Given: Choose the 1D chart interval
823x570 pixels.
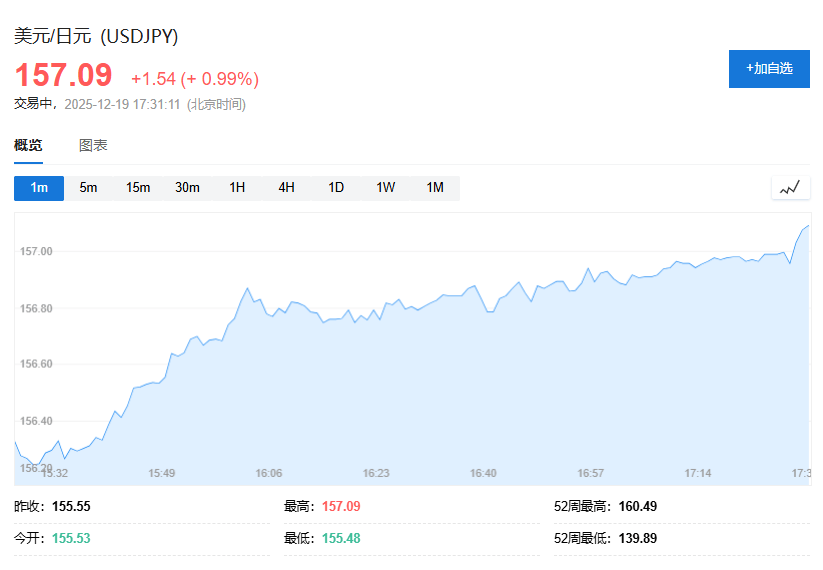Looking at the screenshot, I should 336,188.
